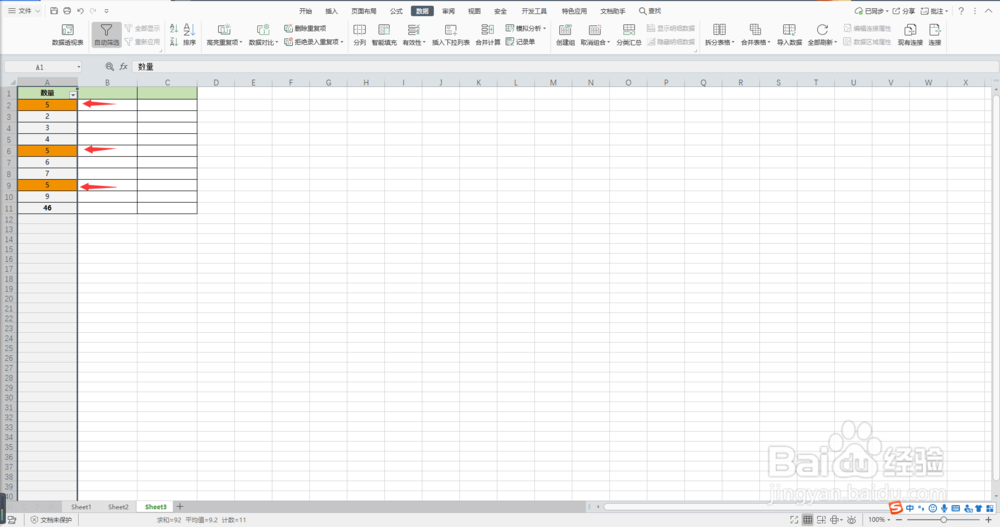Click 现有连接 existing connections

pos(910,34)
